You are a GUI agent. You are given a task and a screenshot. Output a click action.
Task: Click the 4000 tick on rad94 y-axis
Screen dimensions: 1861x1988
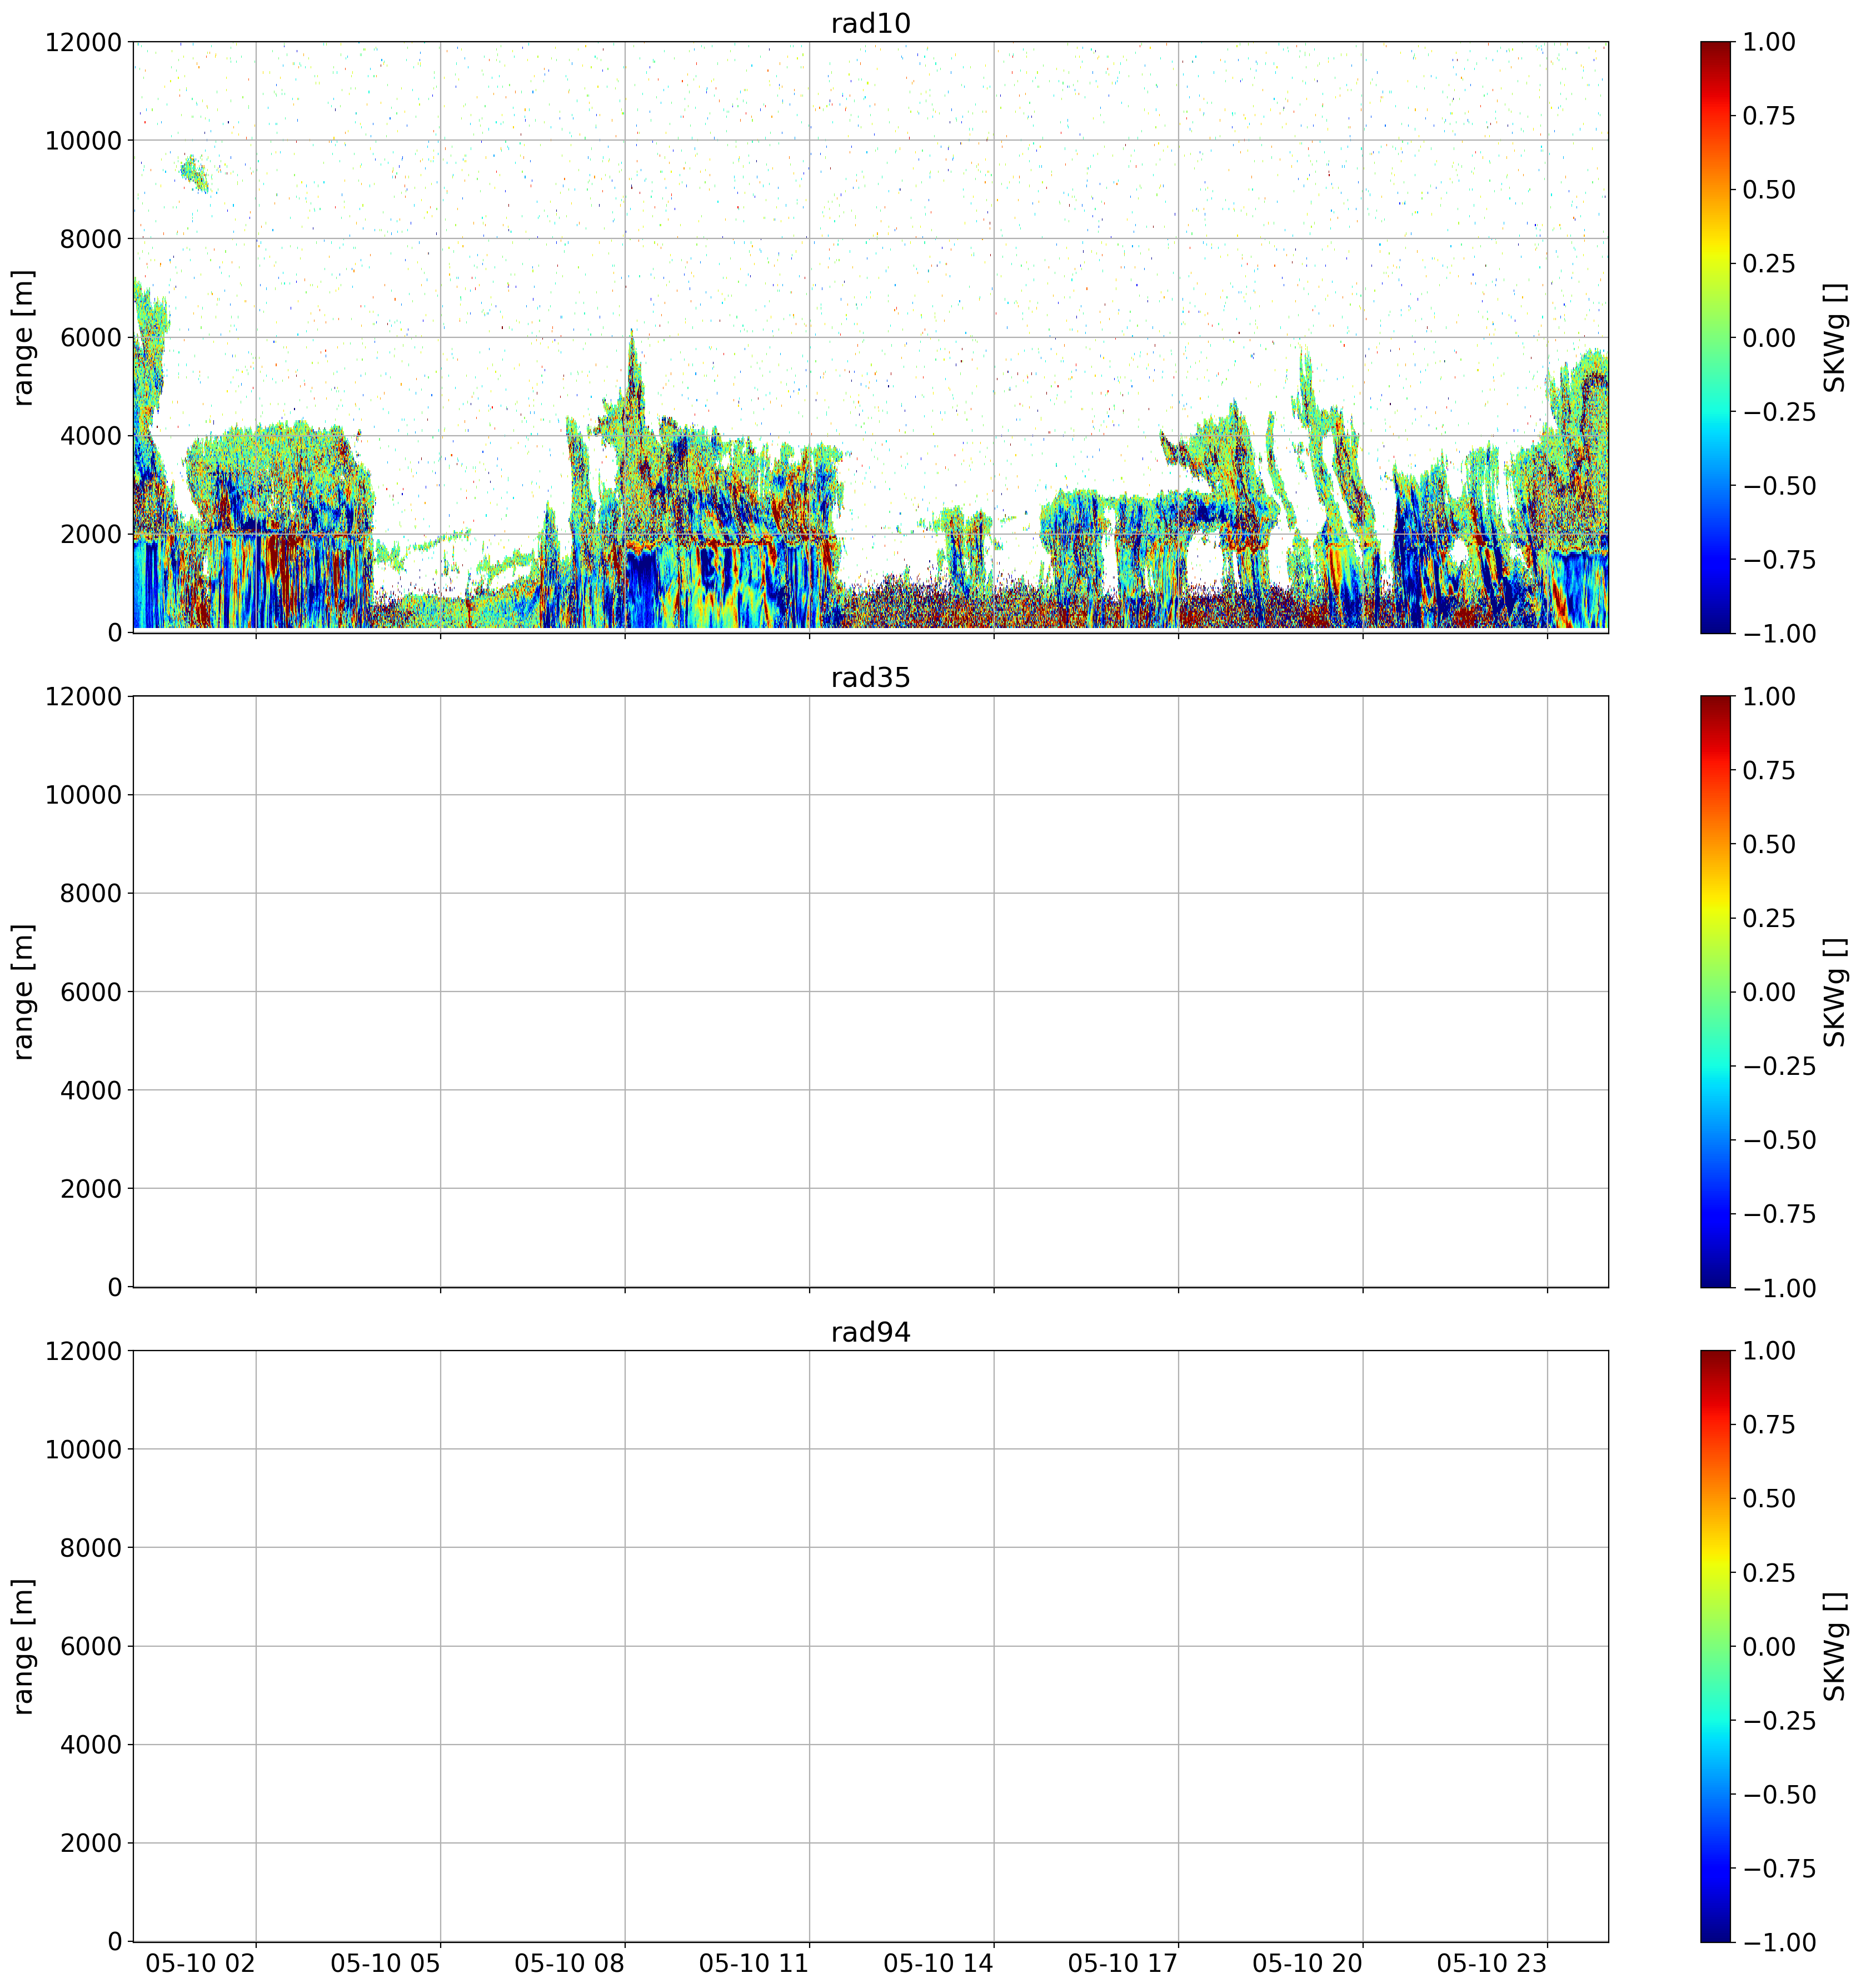point(91,1745)
